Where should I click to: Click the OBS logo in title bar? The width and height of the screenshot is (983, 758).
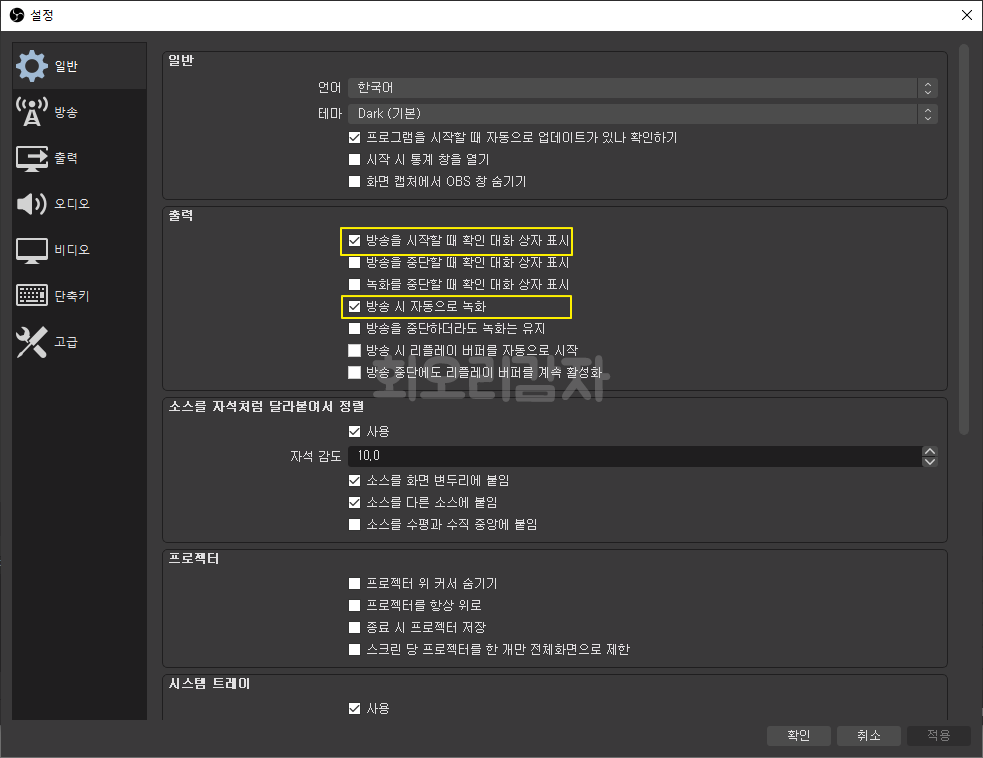click(17, 15)
